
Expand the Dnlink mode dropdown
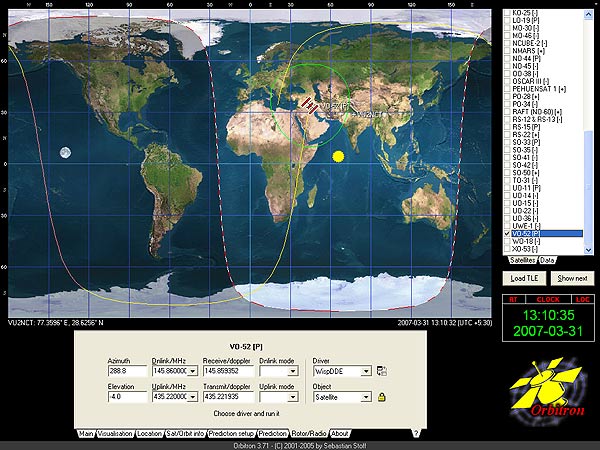tap(293, 371)
